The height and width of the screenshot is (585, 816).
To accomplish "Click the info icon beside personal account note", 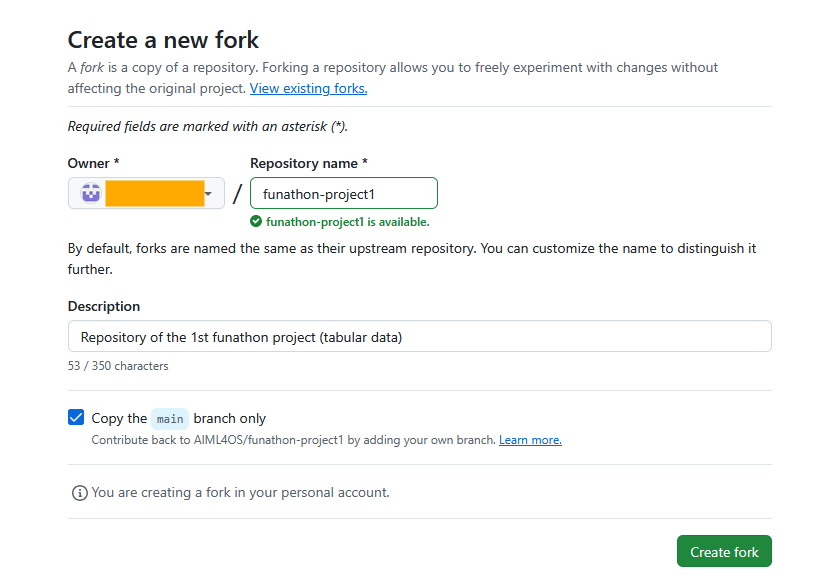I will coord(79,493).
